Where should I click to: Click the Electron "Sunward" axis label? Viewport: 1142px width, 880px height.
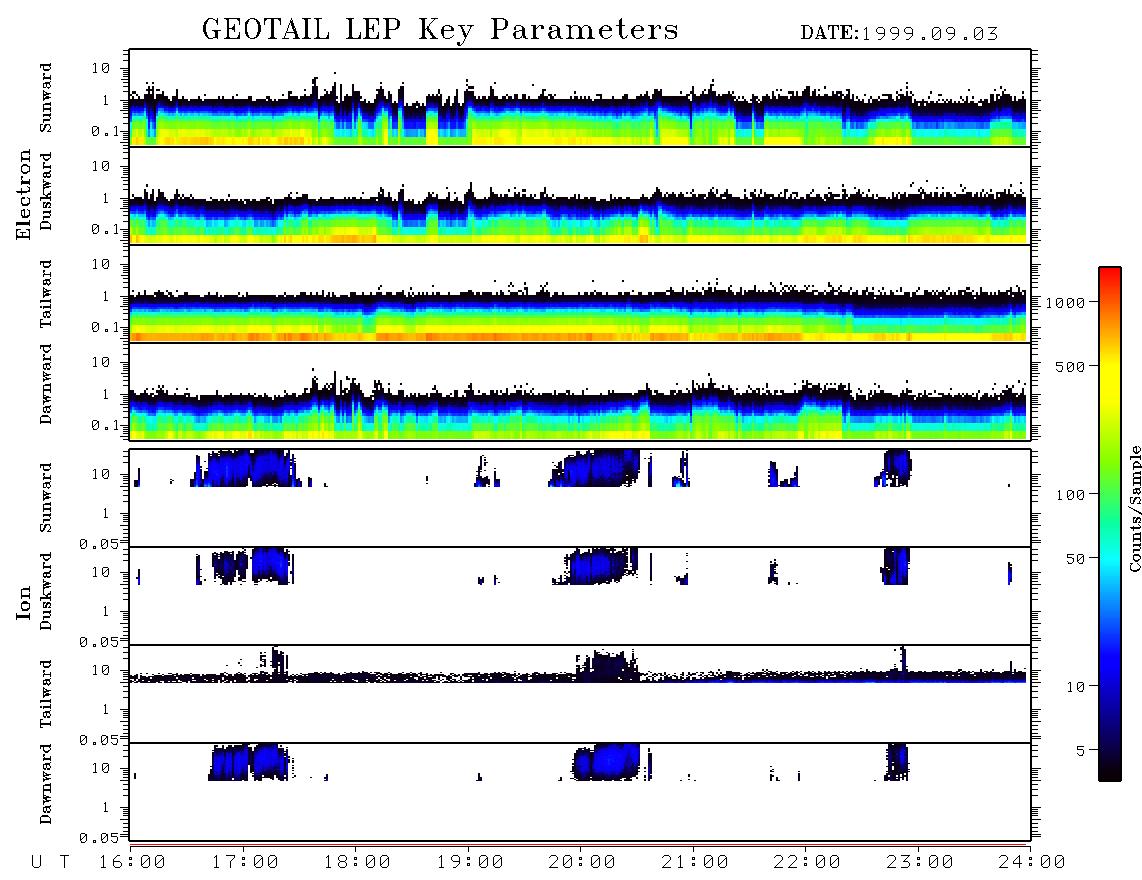point(45,98)
